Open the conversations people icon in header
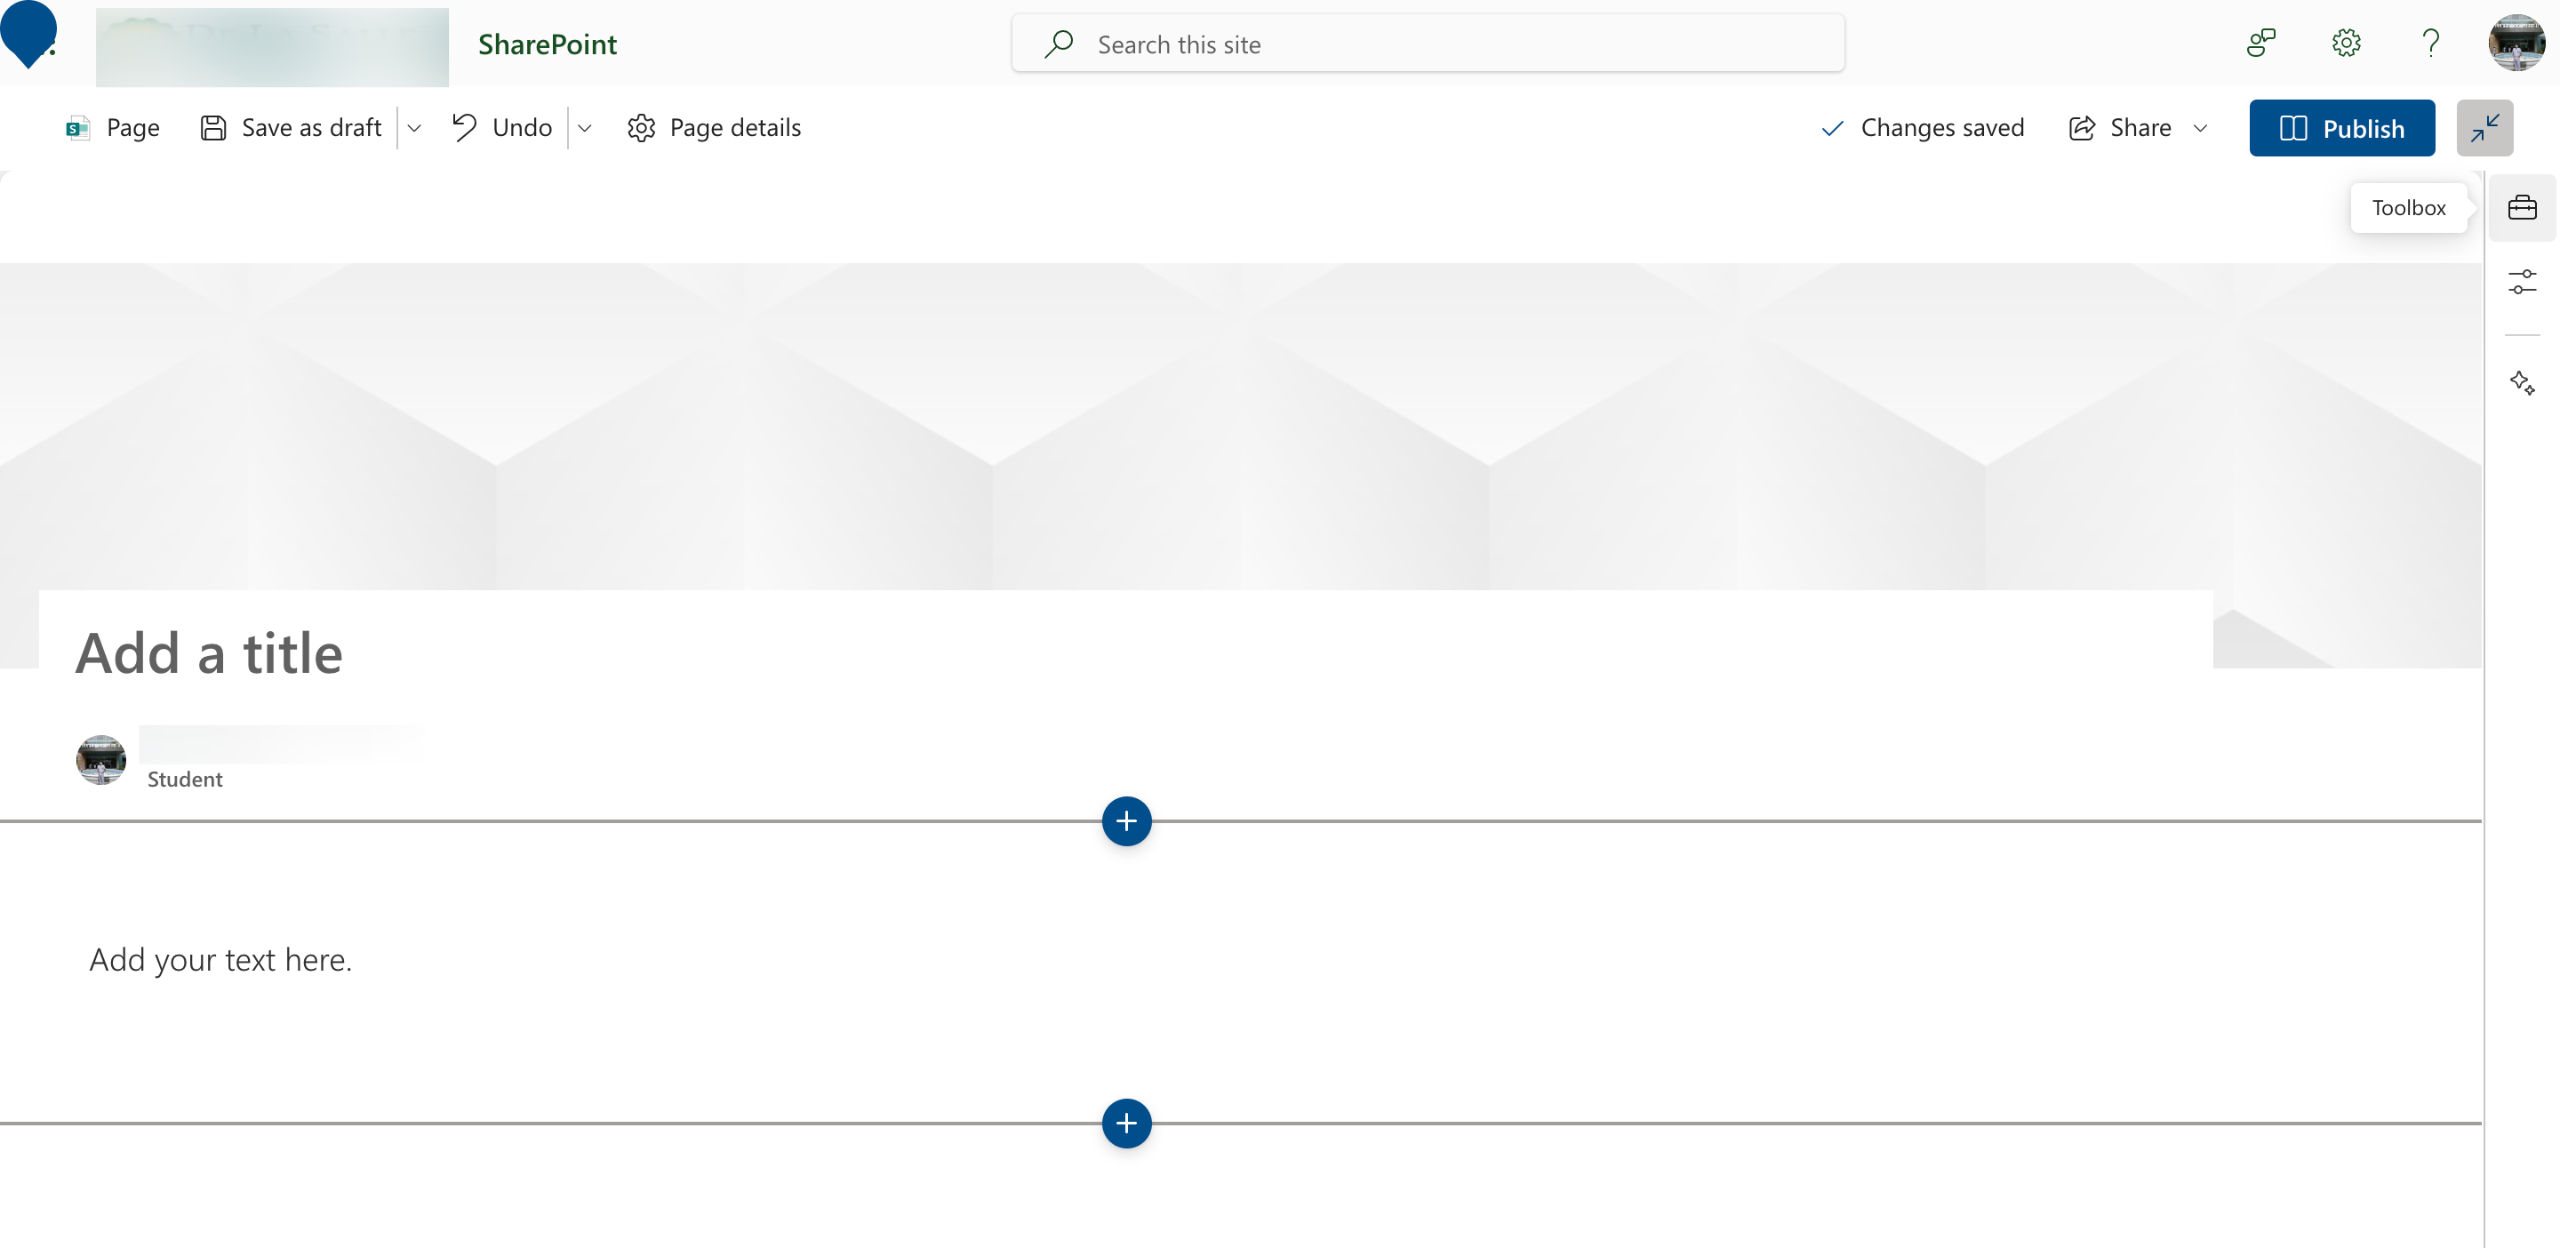The image size is (2560, 1248). coord(2260,43)
